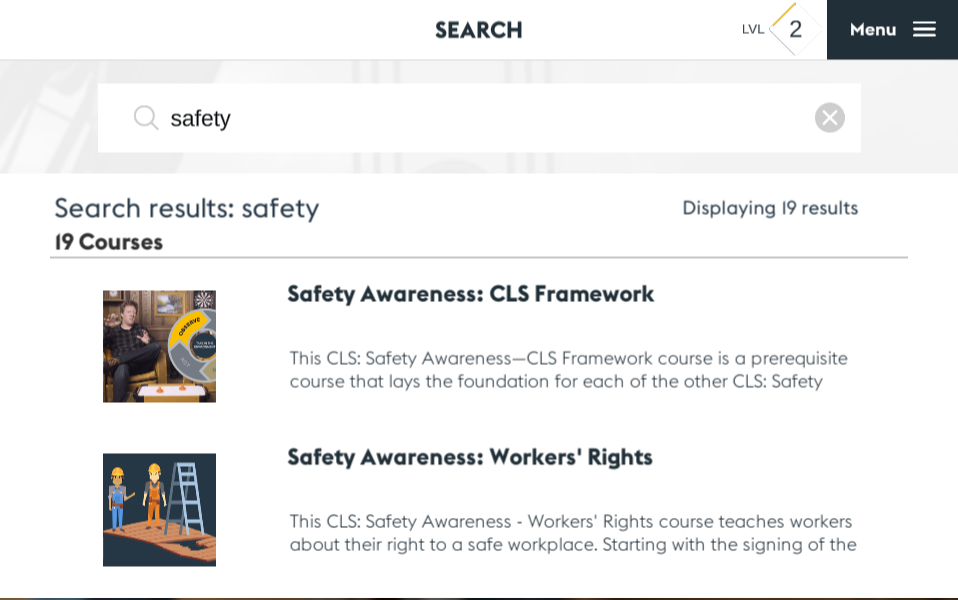
Task: Click the dartboard in the CLS Framework thumbnail
Action: click(x=205, y=300)
